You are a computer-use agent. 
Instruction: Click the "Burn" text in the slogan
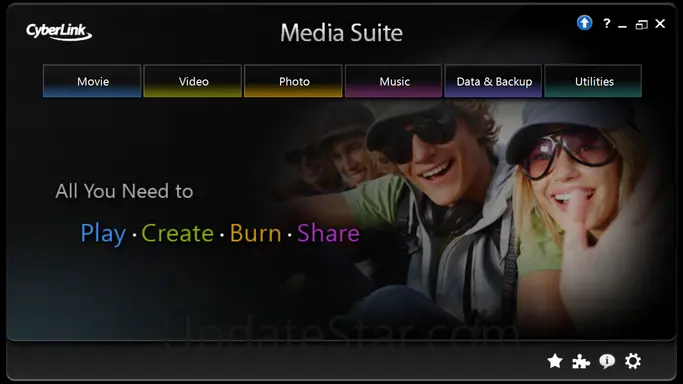tap(255, 233)
